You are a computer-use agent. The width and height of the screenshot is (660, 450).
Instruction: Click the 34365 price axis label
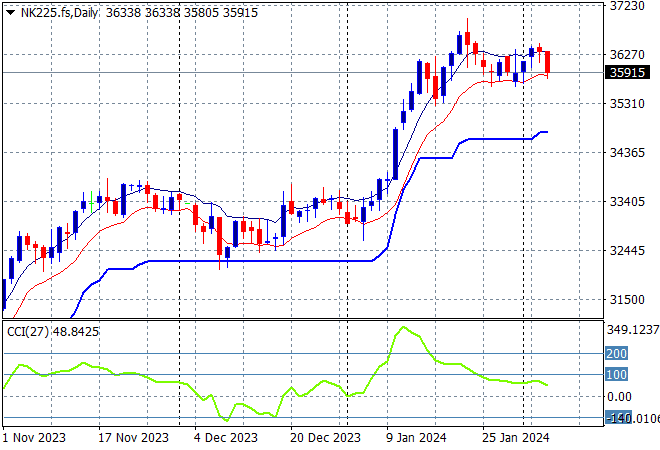629,153
